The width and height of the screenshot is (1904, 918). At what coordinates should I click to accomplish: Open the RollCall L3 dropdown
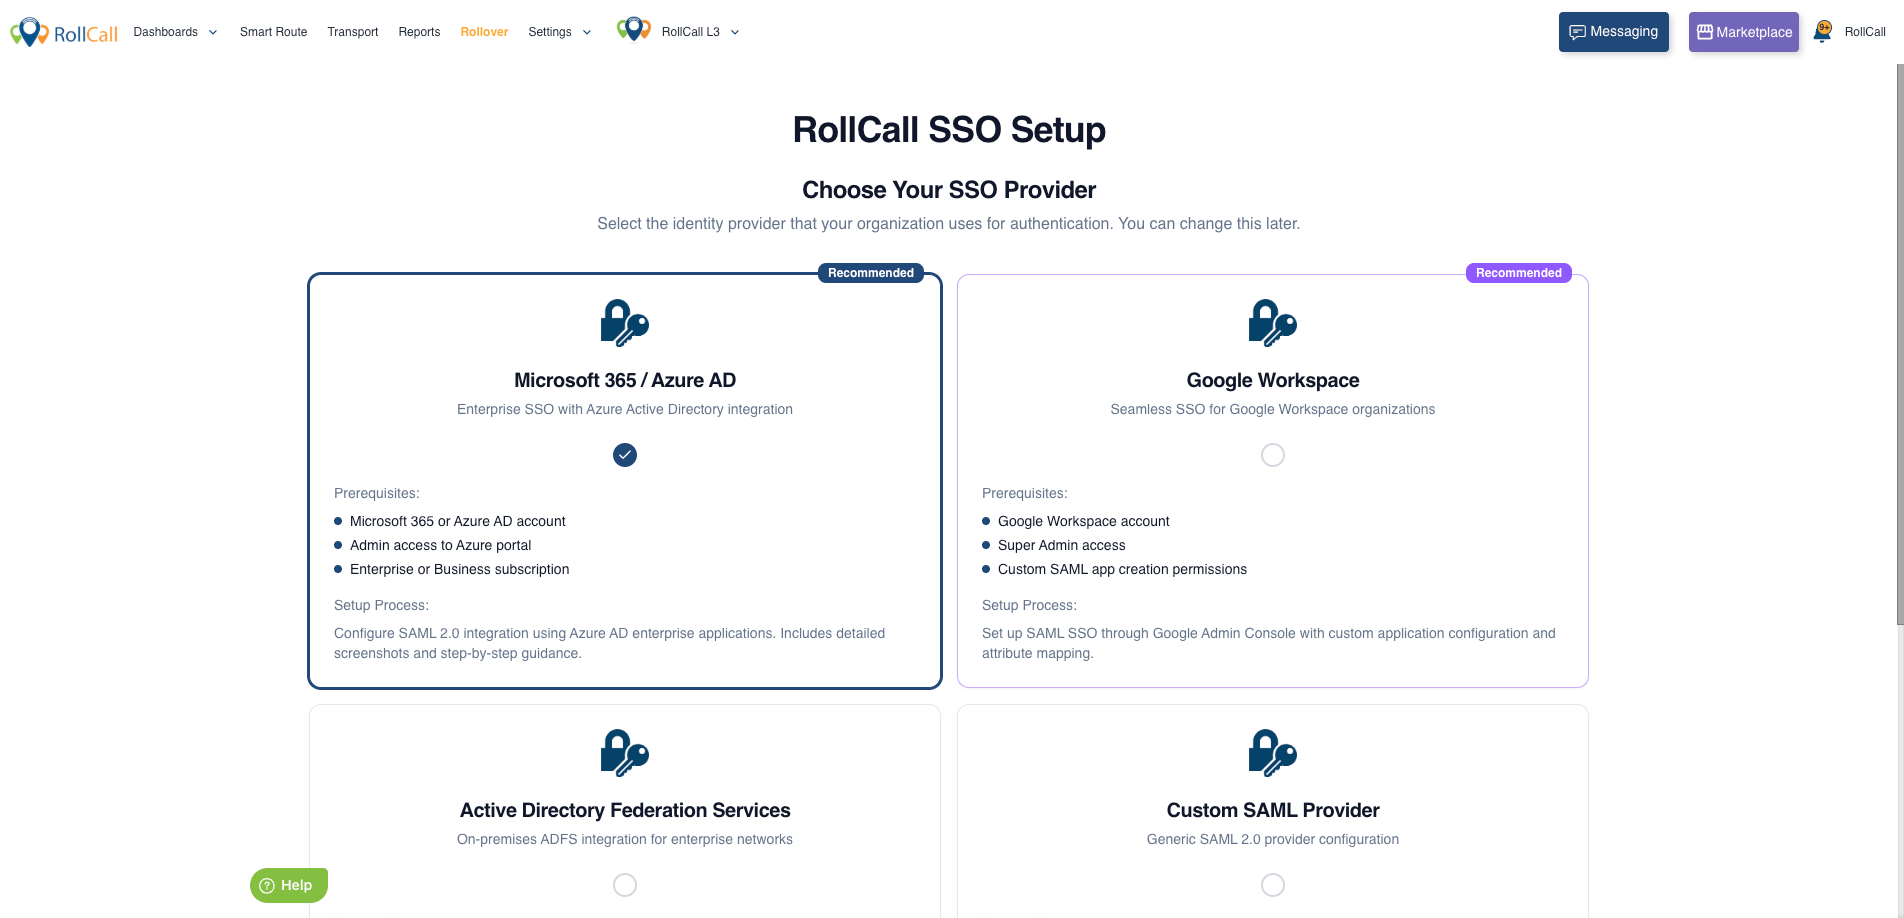coord(700,32)
